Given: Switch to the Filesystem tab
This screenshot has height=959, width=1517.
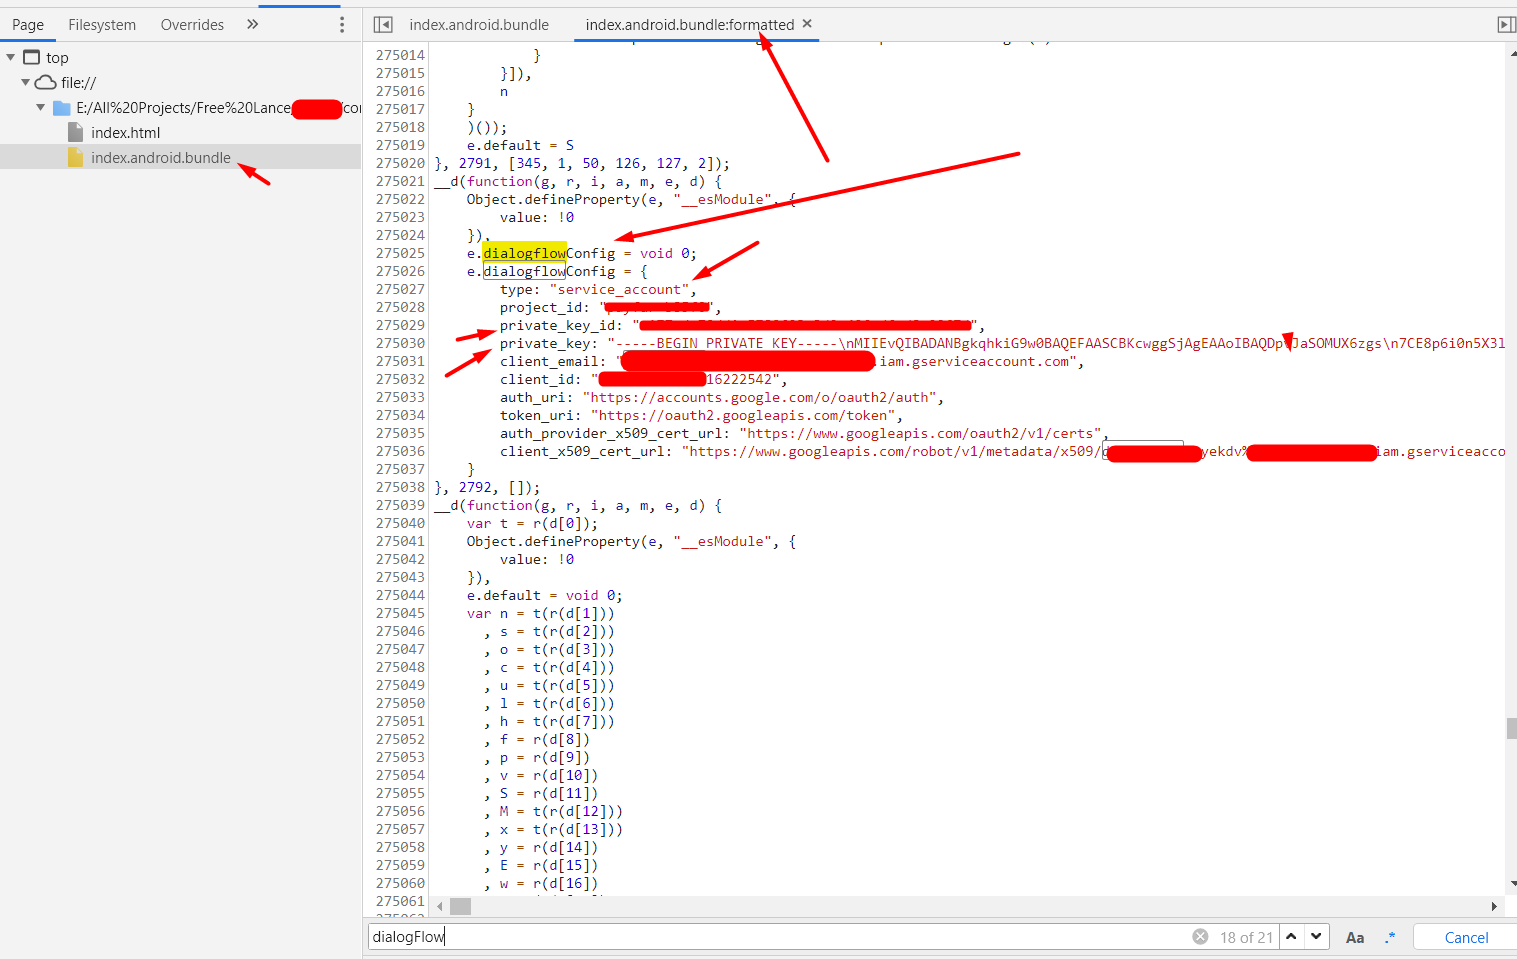Looking at the screenshot, I should click(102, 24).
